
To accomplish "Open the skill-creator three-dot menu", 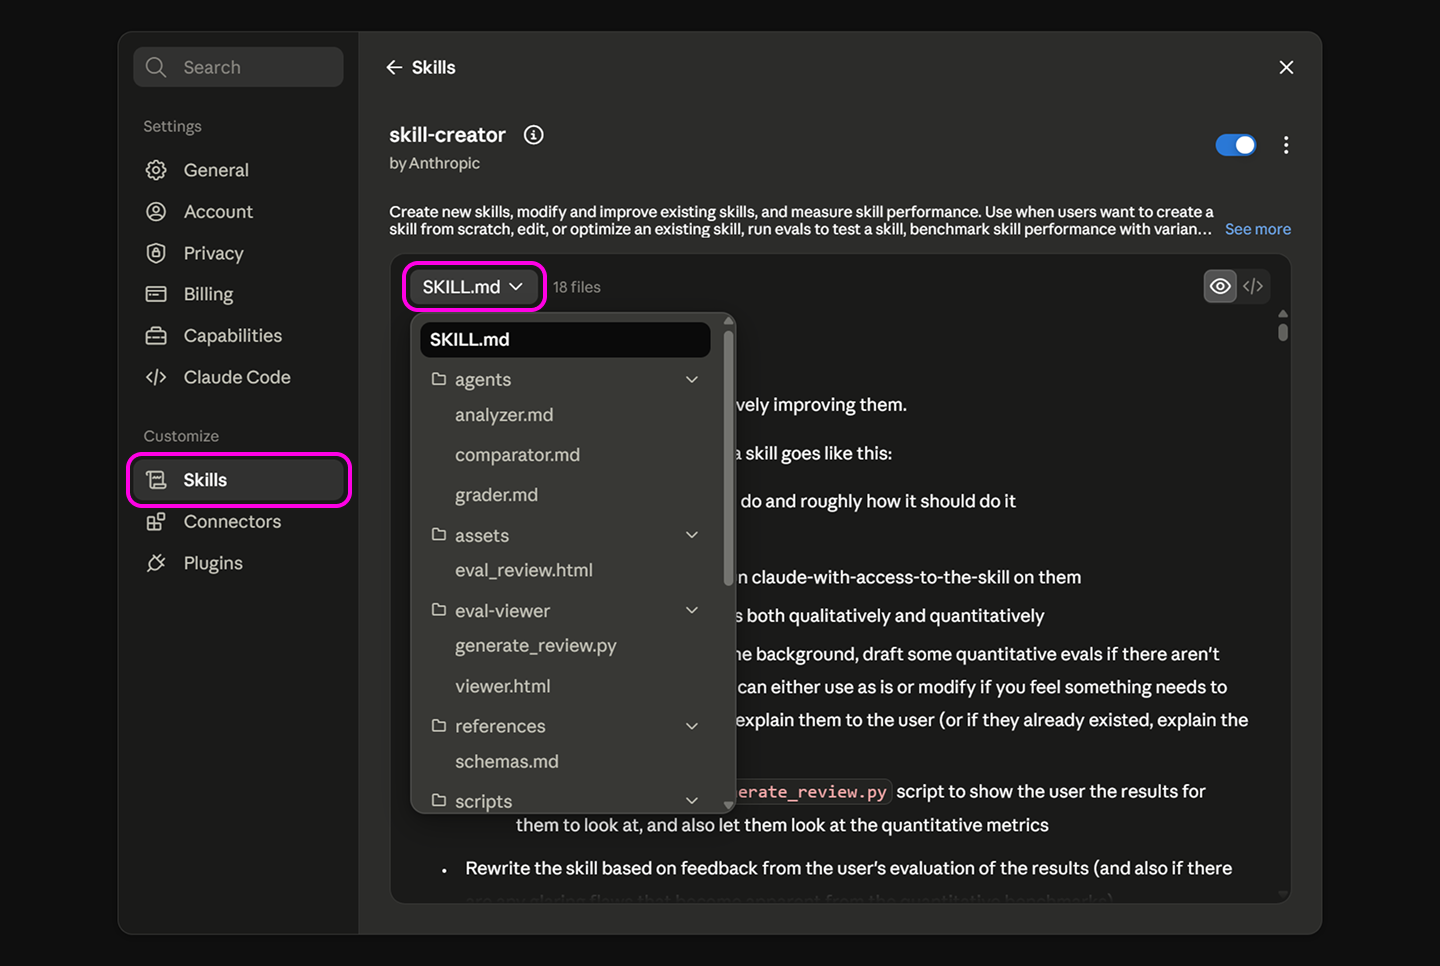I will click(x=1286, y=145).
